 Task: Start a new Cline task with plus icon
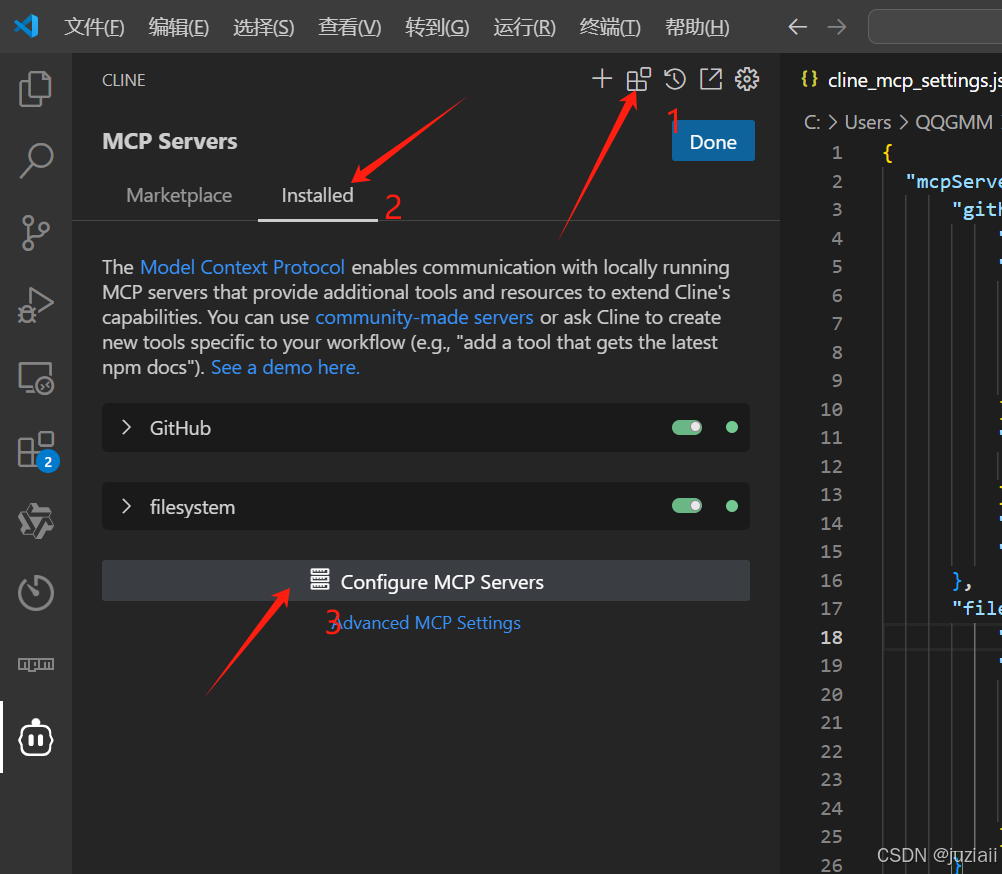pyautogui.click(x=601, y=79)
